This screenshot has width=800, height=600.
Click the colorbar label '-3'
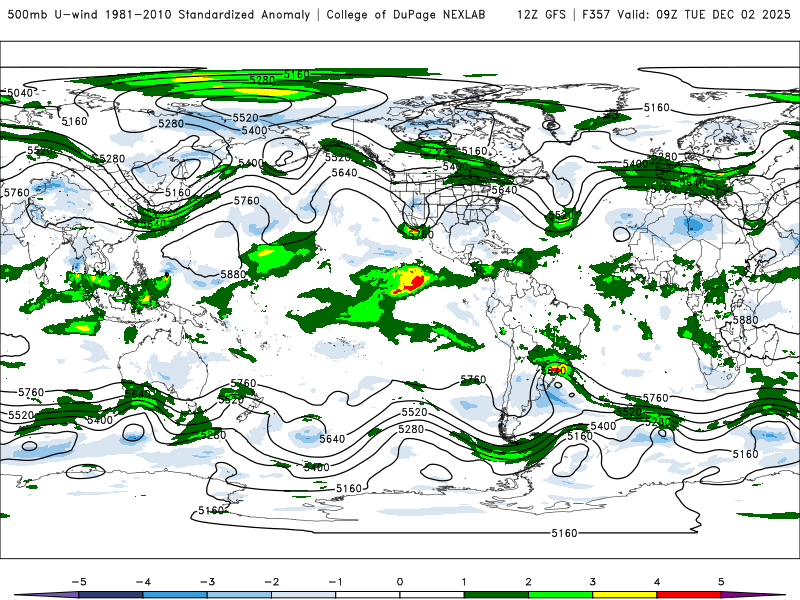[x=207, y=582]
